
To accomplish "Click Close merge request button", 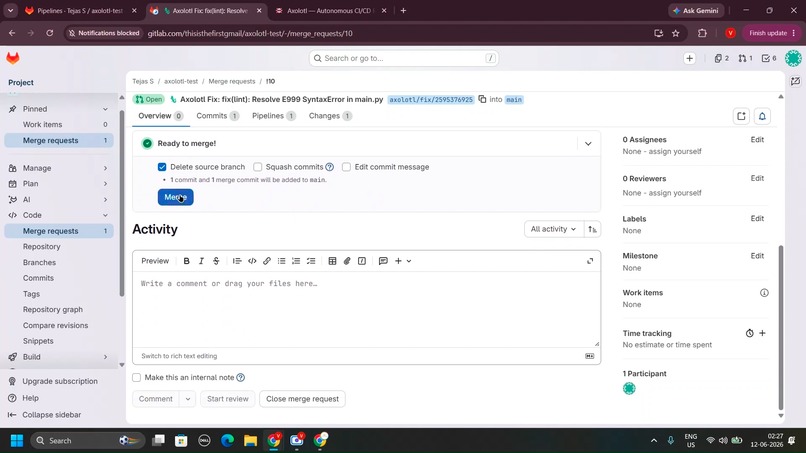I will point(302,399).
